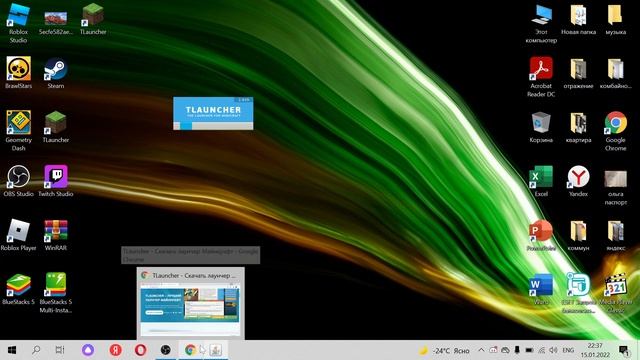Open the TLauncher shortcut beside Geometry Dash

pos(56,127)
